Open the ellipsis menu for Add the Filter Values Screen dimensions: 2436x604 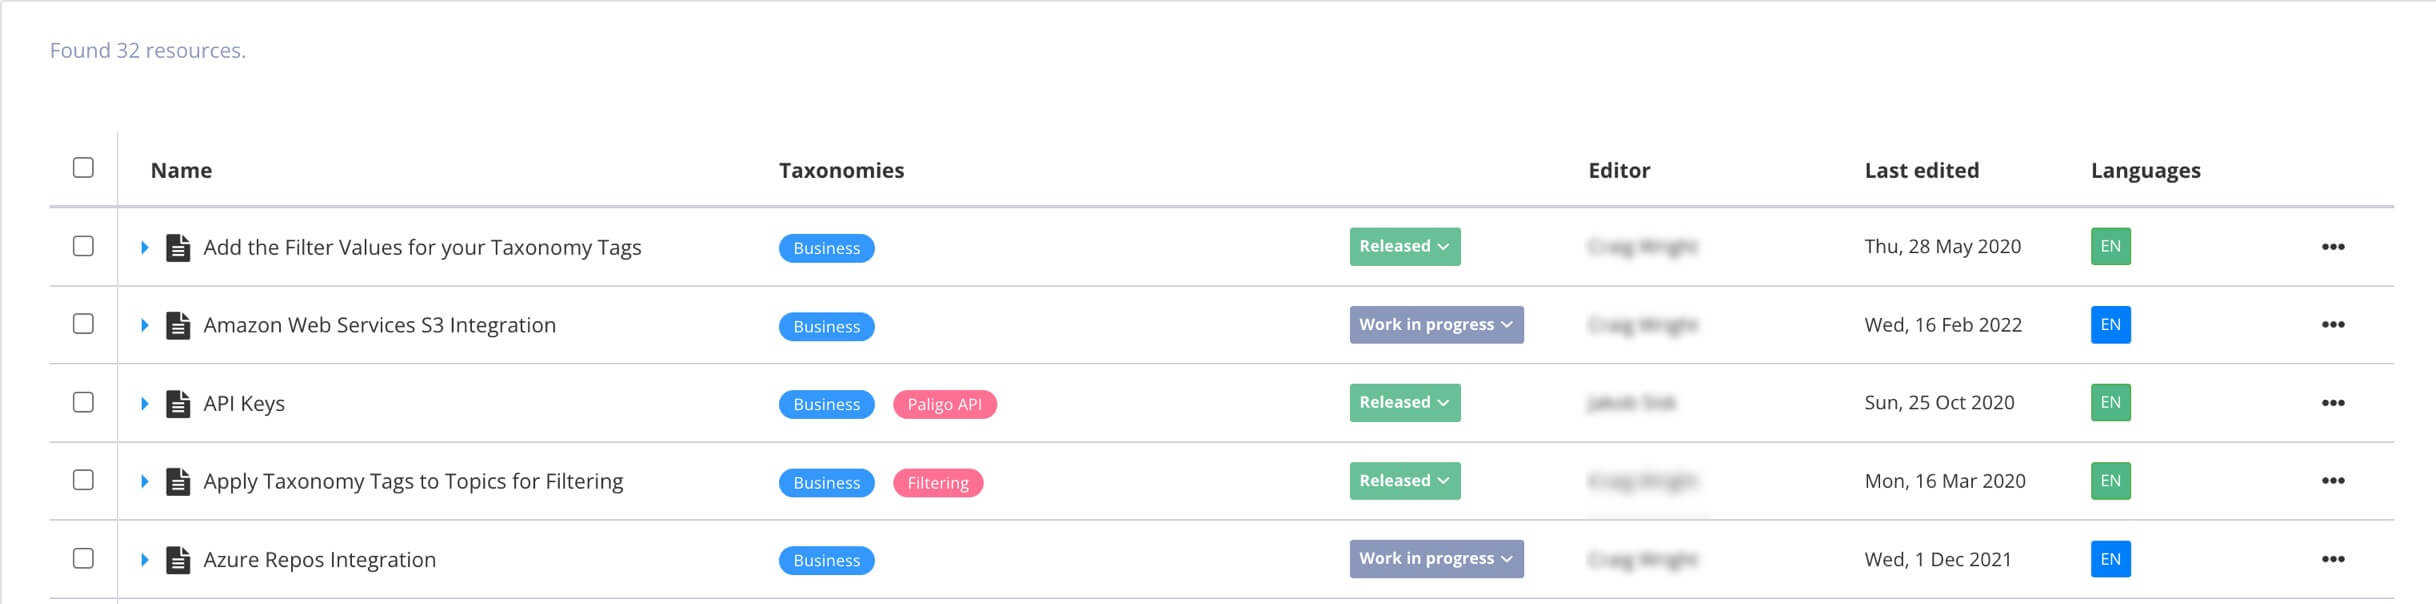pos(2334,247)
